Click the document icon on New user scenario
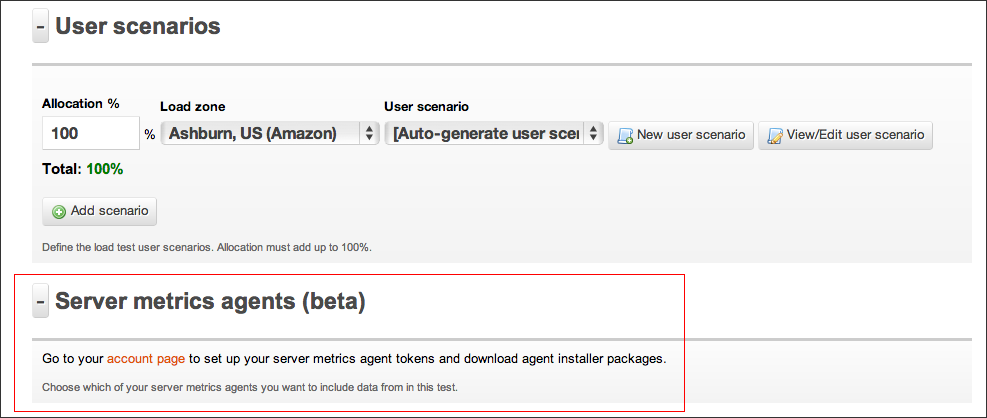 point(625,136)
